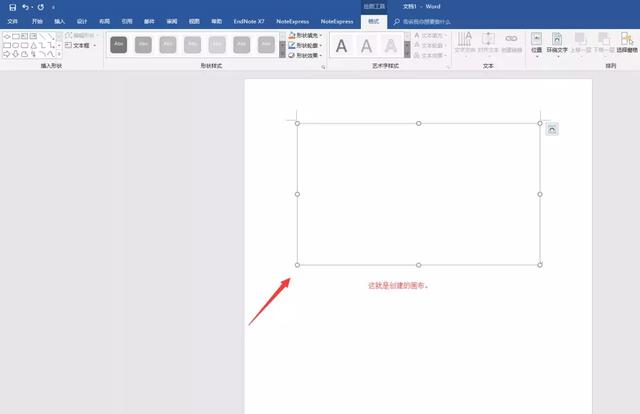
Task: Switch to the 开始 (Home) tab
Action: pos(37,21)
